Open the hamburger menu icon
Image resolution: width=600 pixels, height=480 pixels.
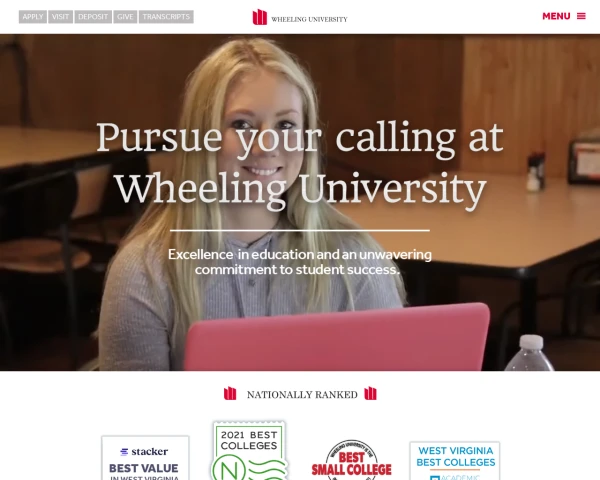pos(581,16)
